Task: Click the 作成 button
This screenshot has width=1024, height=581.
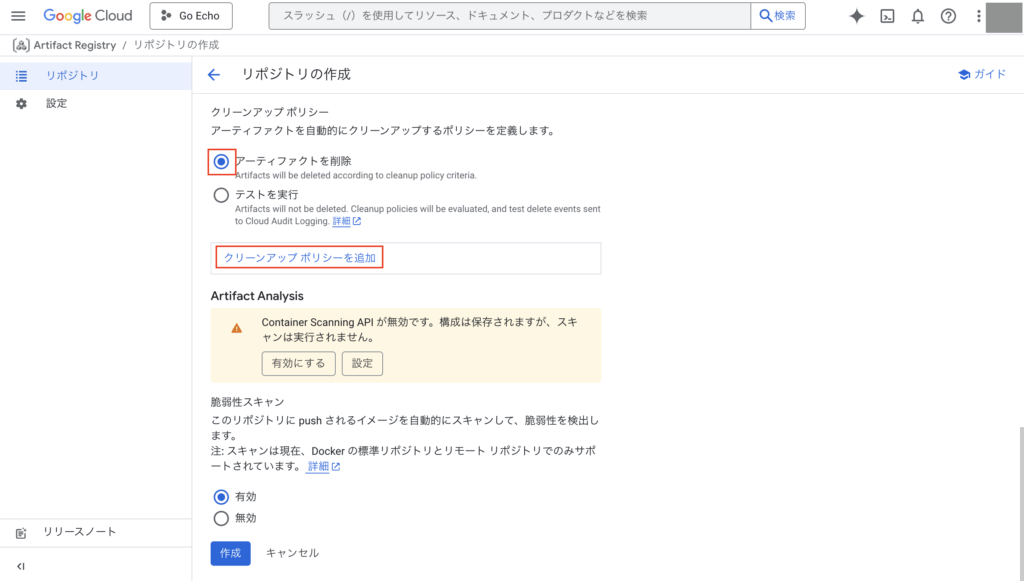Action: (230, 553)
